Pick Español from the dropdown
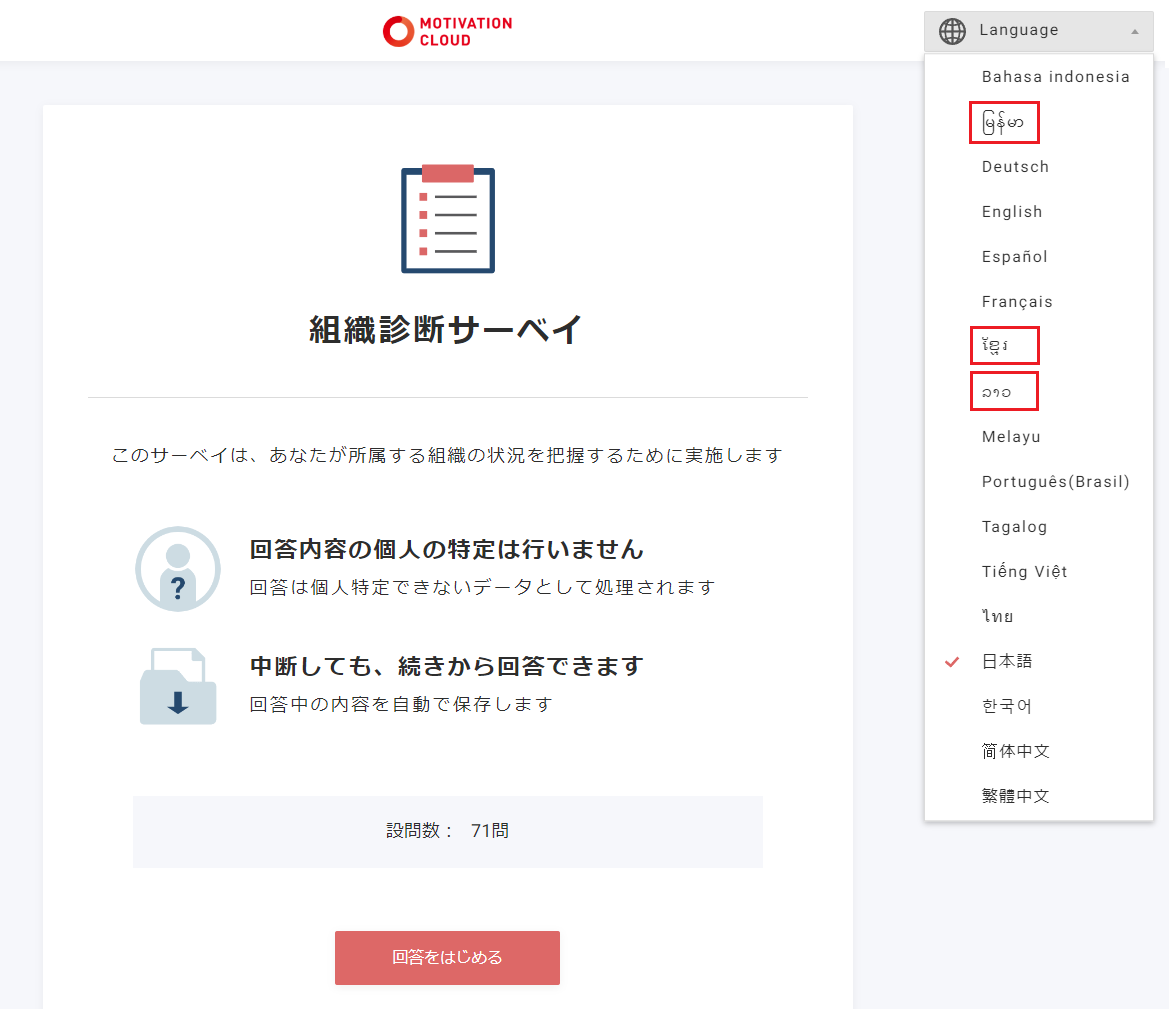This screenshot has width=1169, height=1009. 1014,257
